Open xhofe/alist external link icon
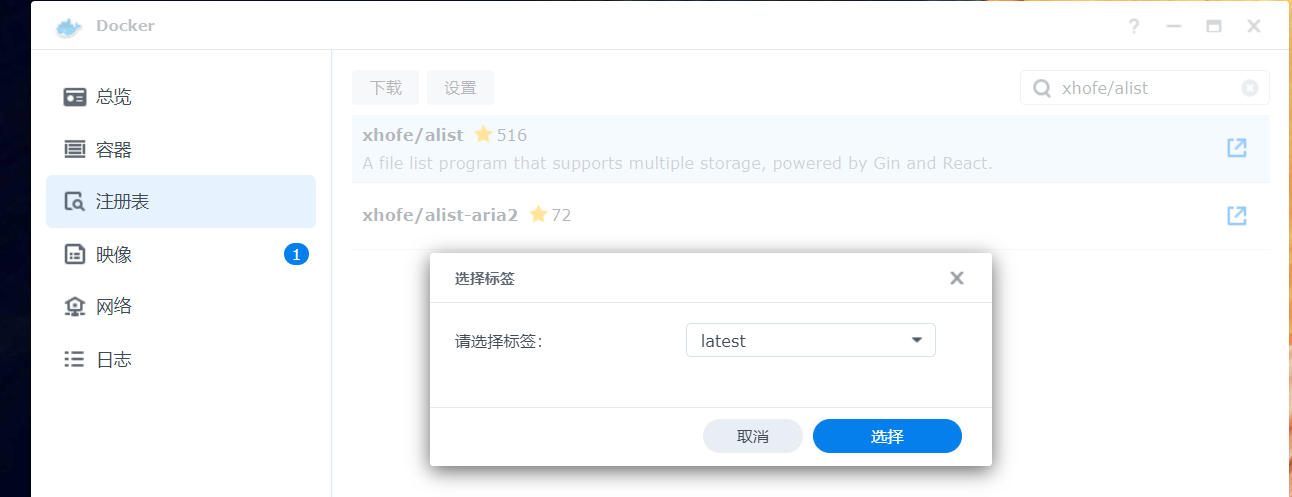The height and width of the screenshot is (497, 1292). [1237, 148]
